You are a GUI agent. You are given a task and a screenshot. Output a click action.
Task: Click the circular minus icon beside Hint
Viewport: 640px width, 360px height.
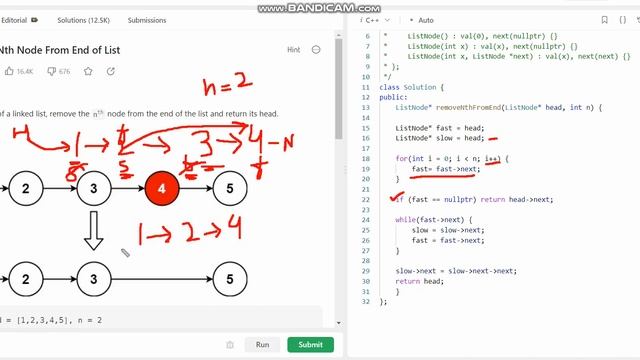(316, 50)
